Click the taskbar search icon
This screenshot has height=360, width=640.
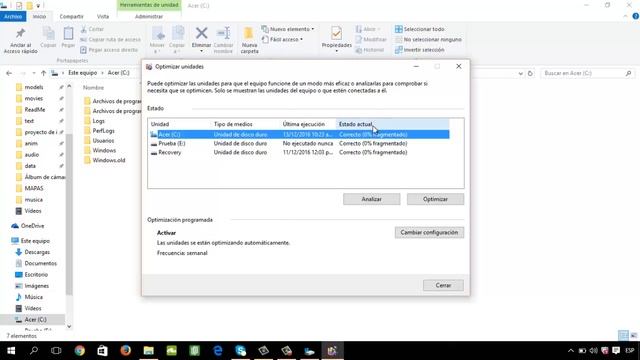tap(34, 351)
